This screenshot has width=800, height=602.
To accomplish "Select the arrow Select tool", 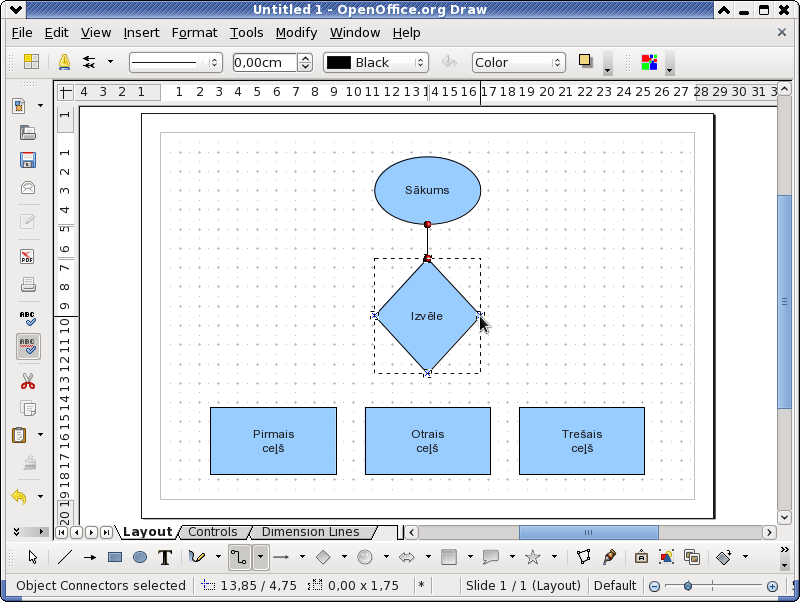I will point(33,557).
